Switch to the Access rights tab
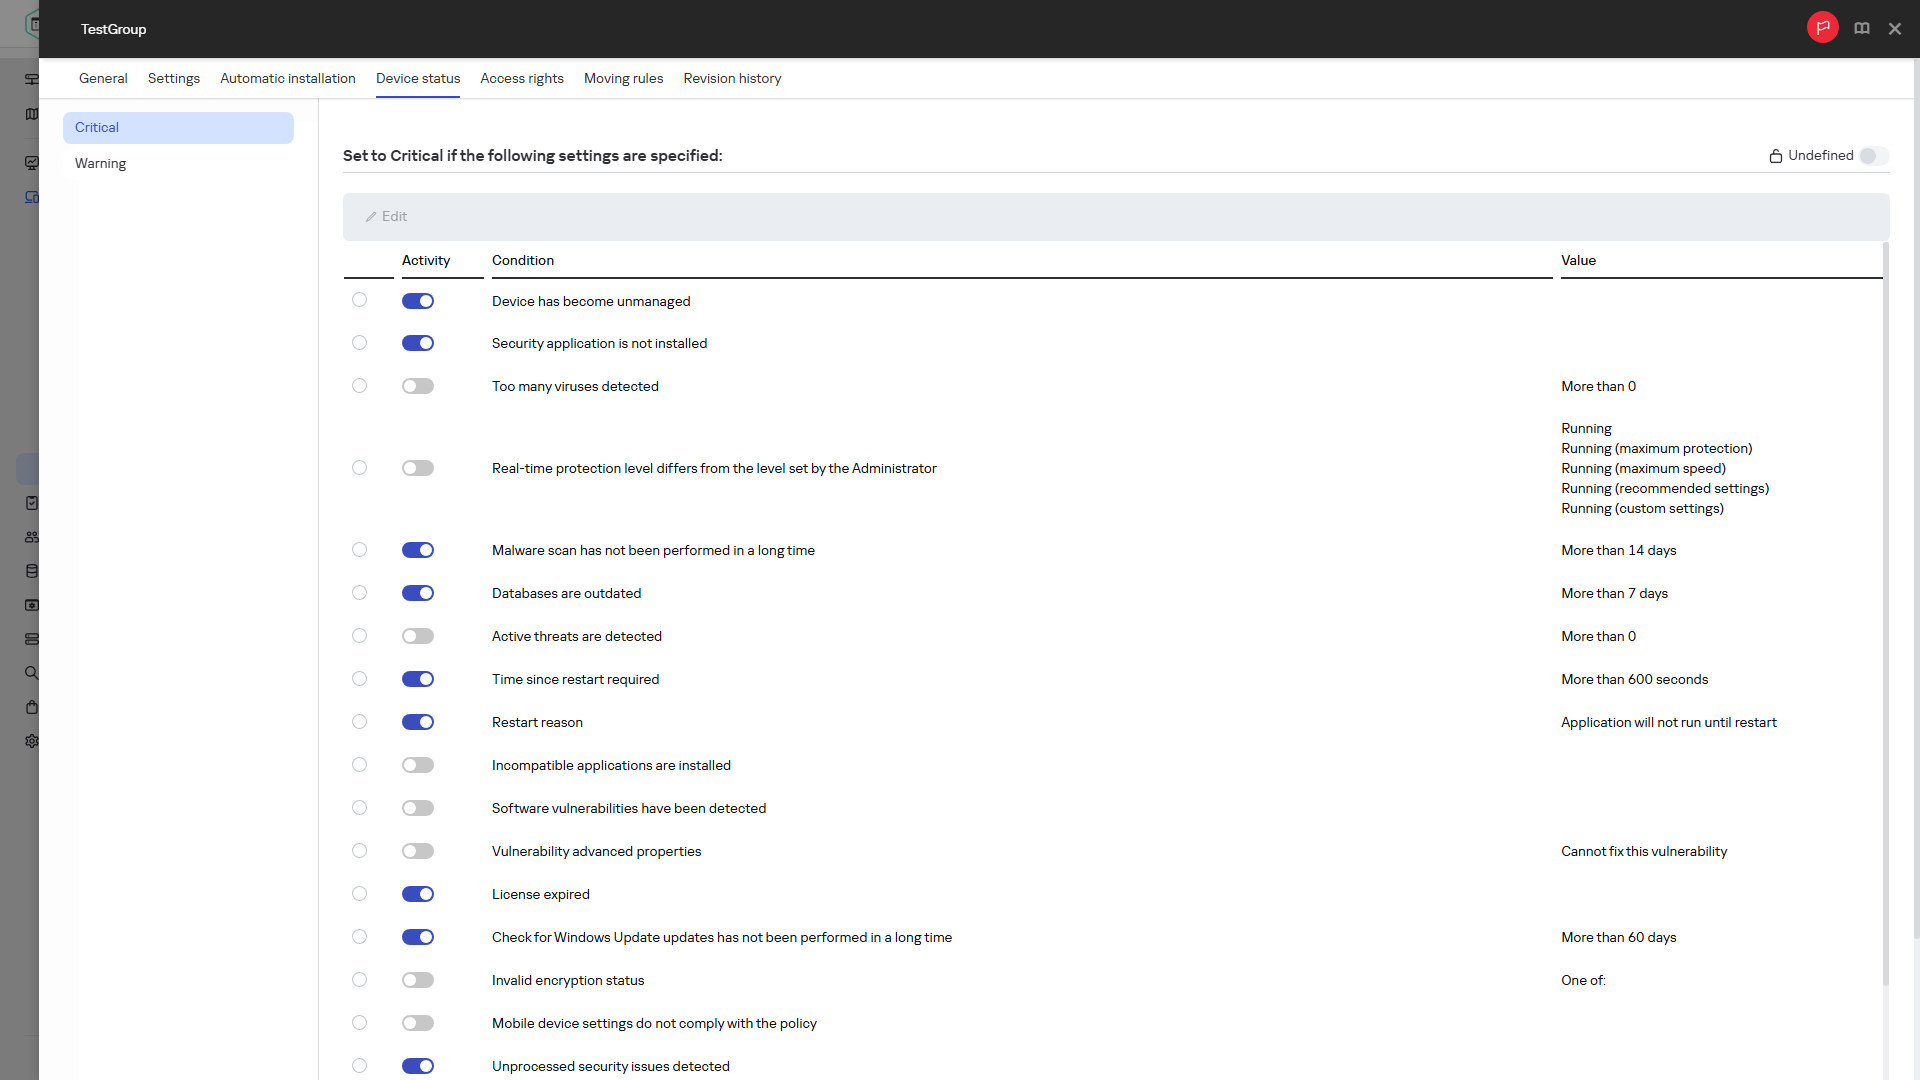The height and width of the screenshot is (1080, 1920). (x=522, y=78)
